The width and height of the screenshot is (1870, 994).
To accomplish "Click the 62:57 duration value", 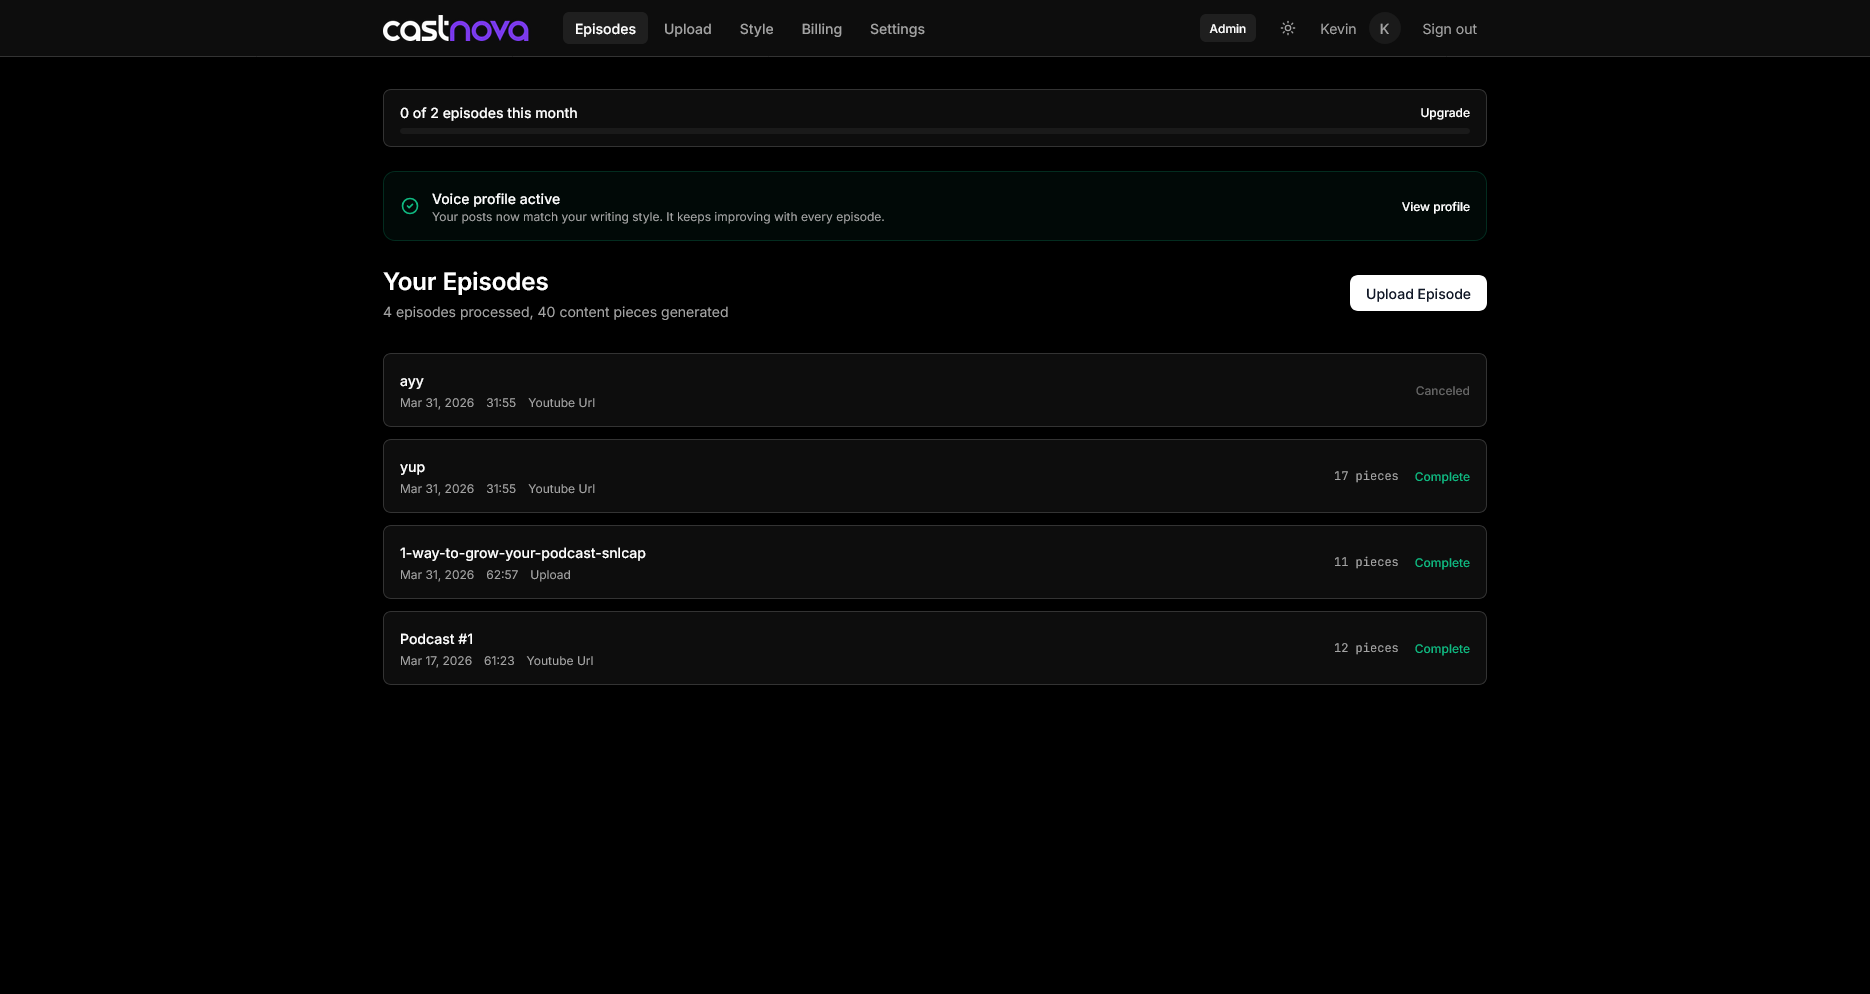I will [502, 575].
